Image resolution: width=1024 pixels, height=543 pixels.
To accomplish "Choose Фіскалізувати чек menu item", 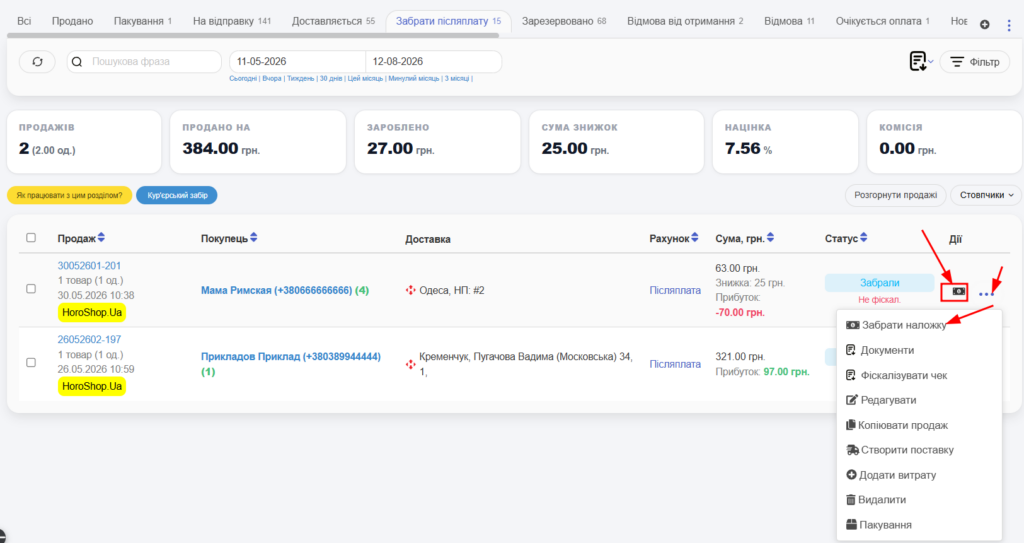I will click(897, 375).
